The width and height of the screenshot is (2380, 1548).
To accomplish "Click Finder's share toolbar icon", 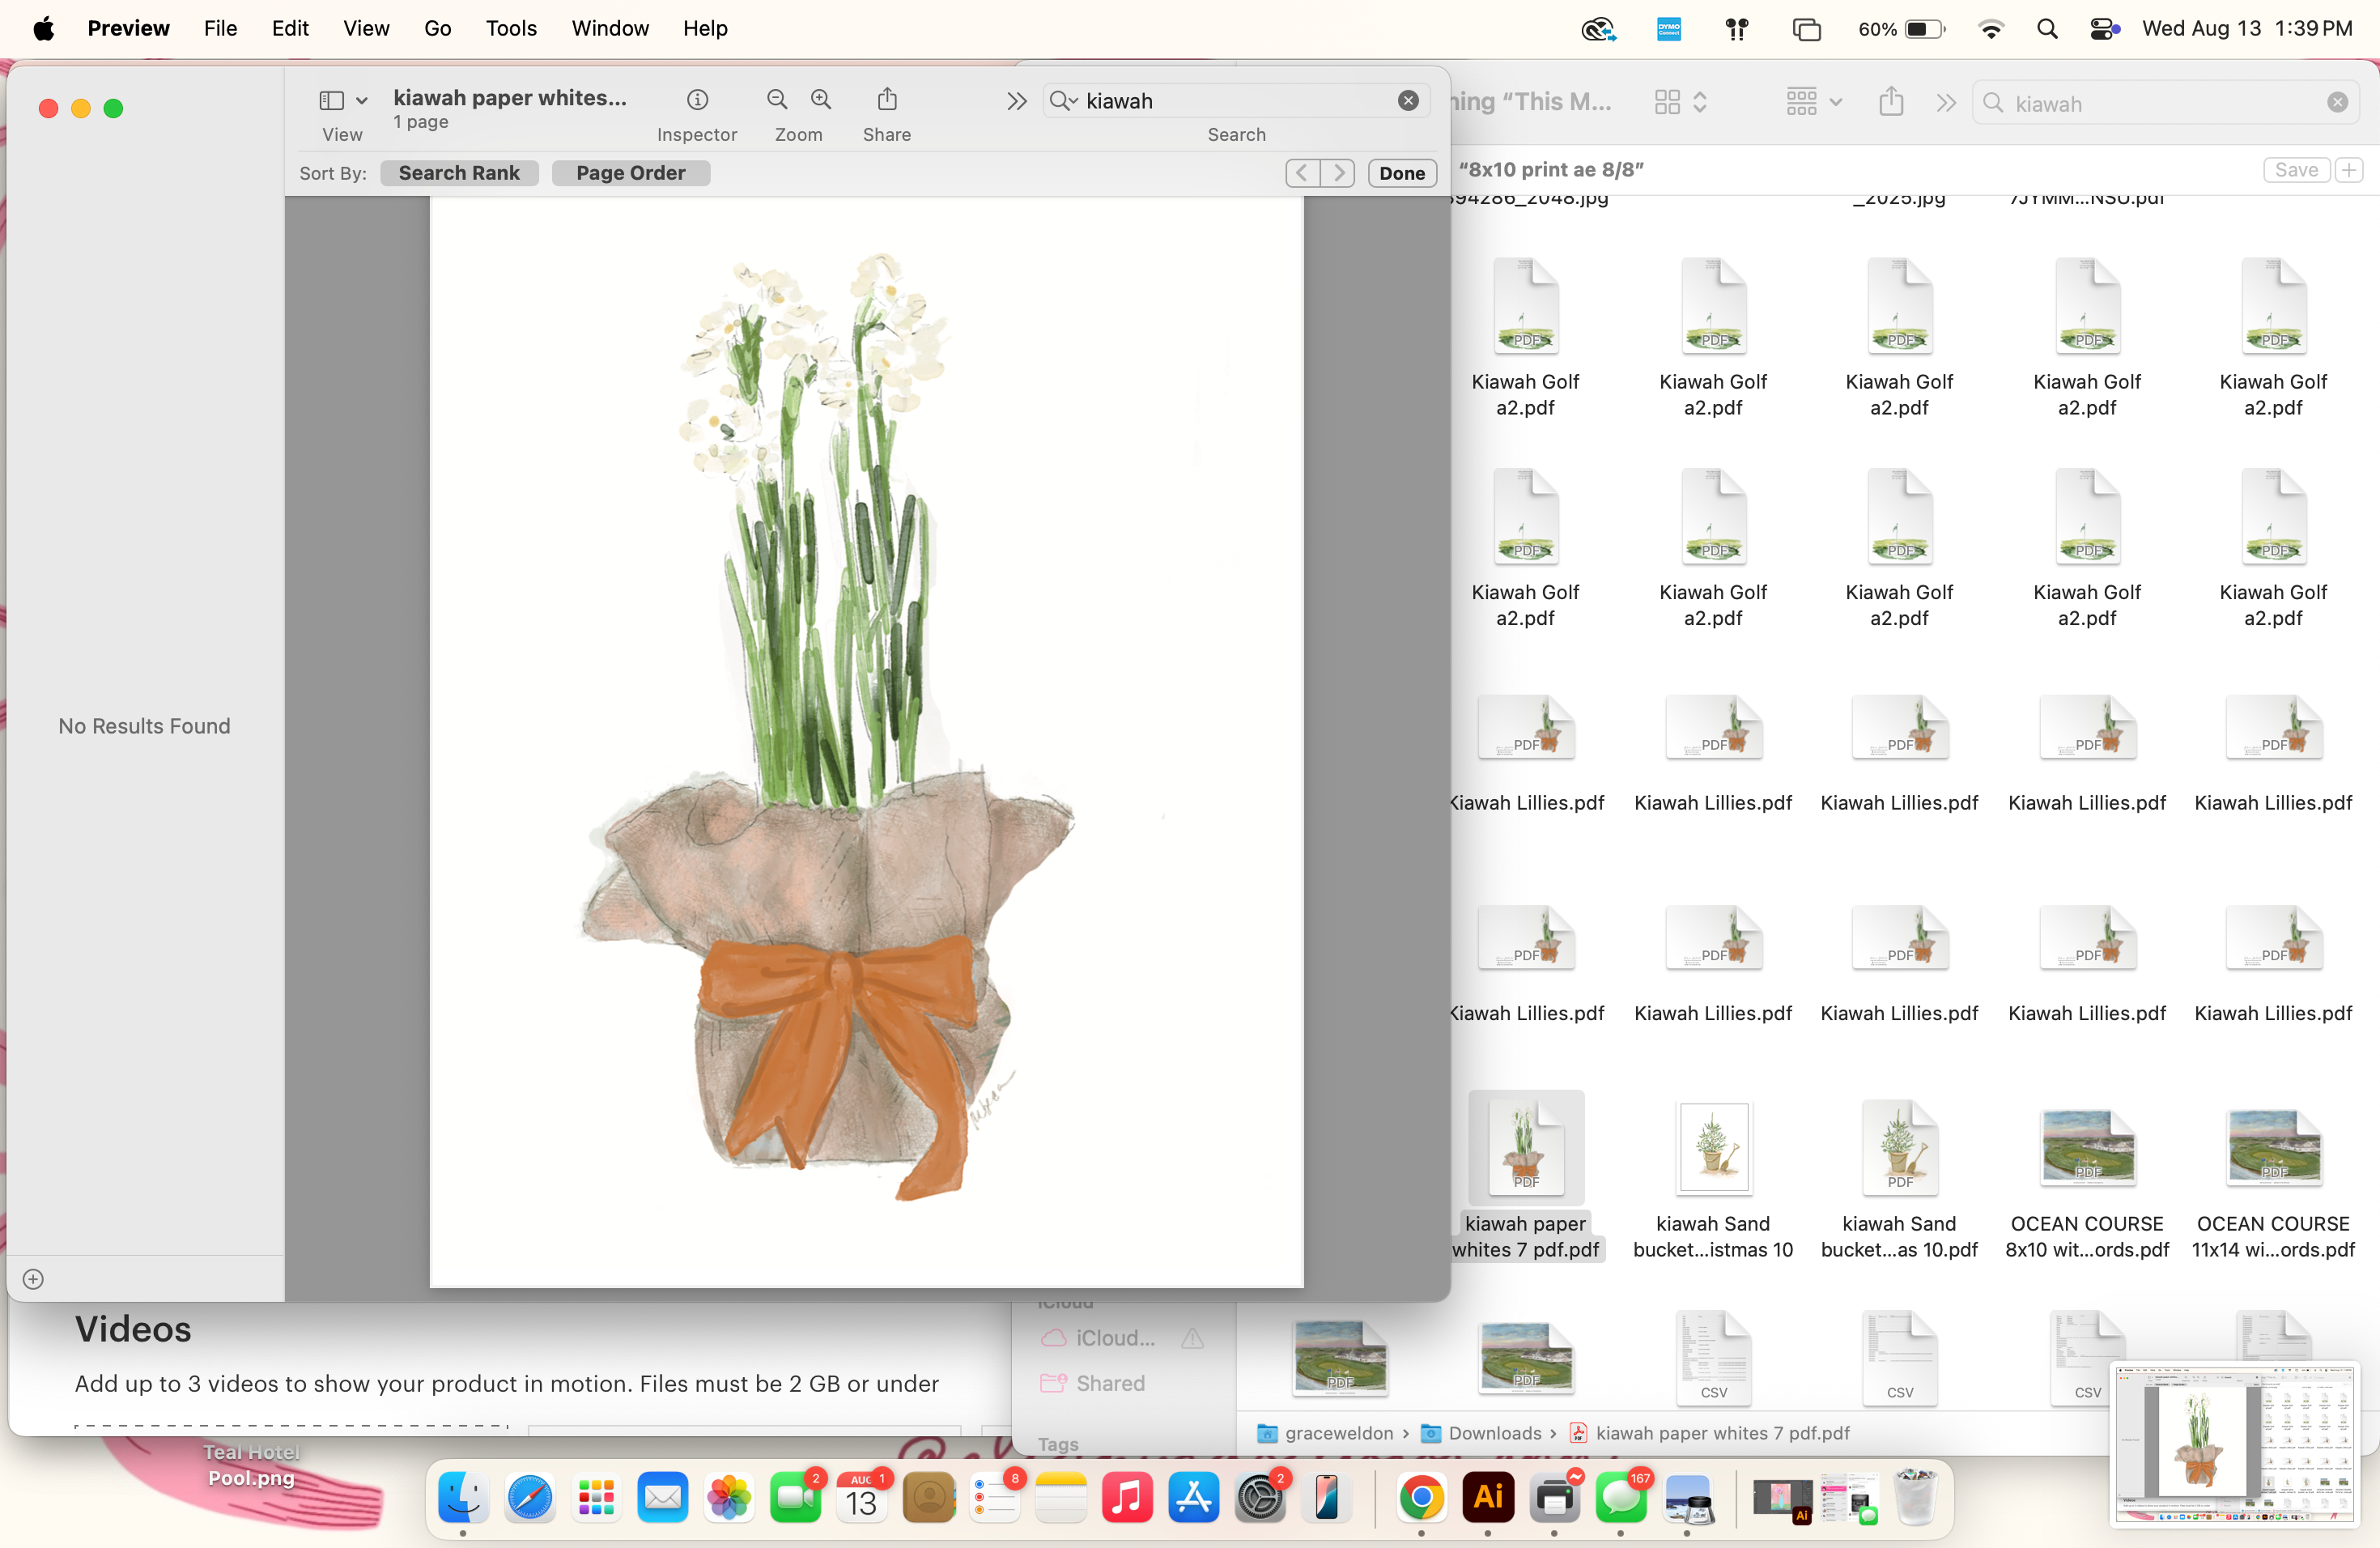I will [x=1890, y=103].
